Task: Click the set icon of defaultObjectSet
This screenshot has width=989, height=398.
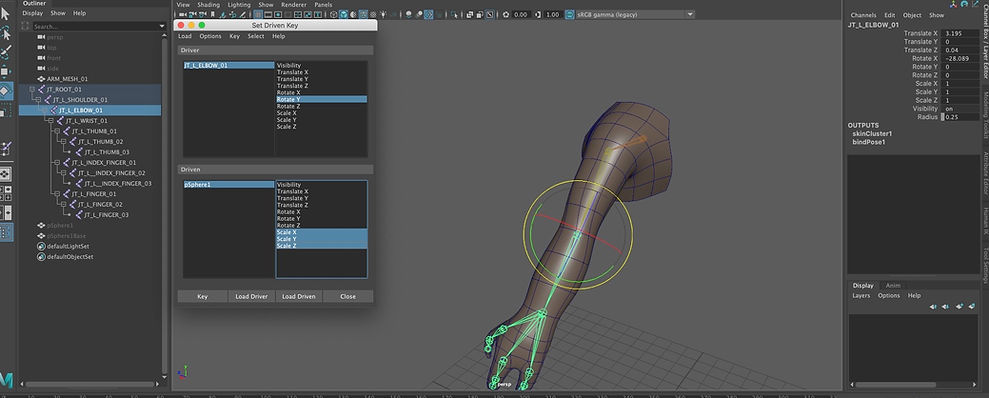Action: pyautogui.click(x=42, y=257)
